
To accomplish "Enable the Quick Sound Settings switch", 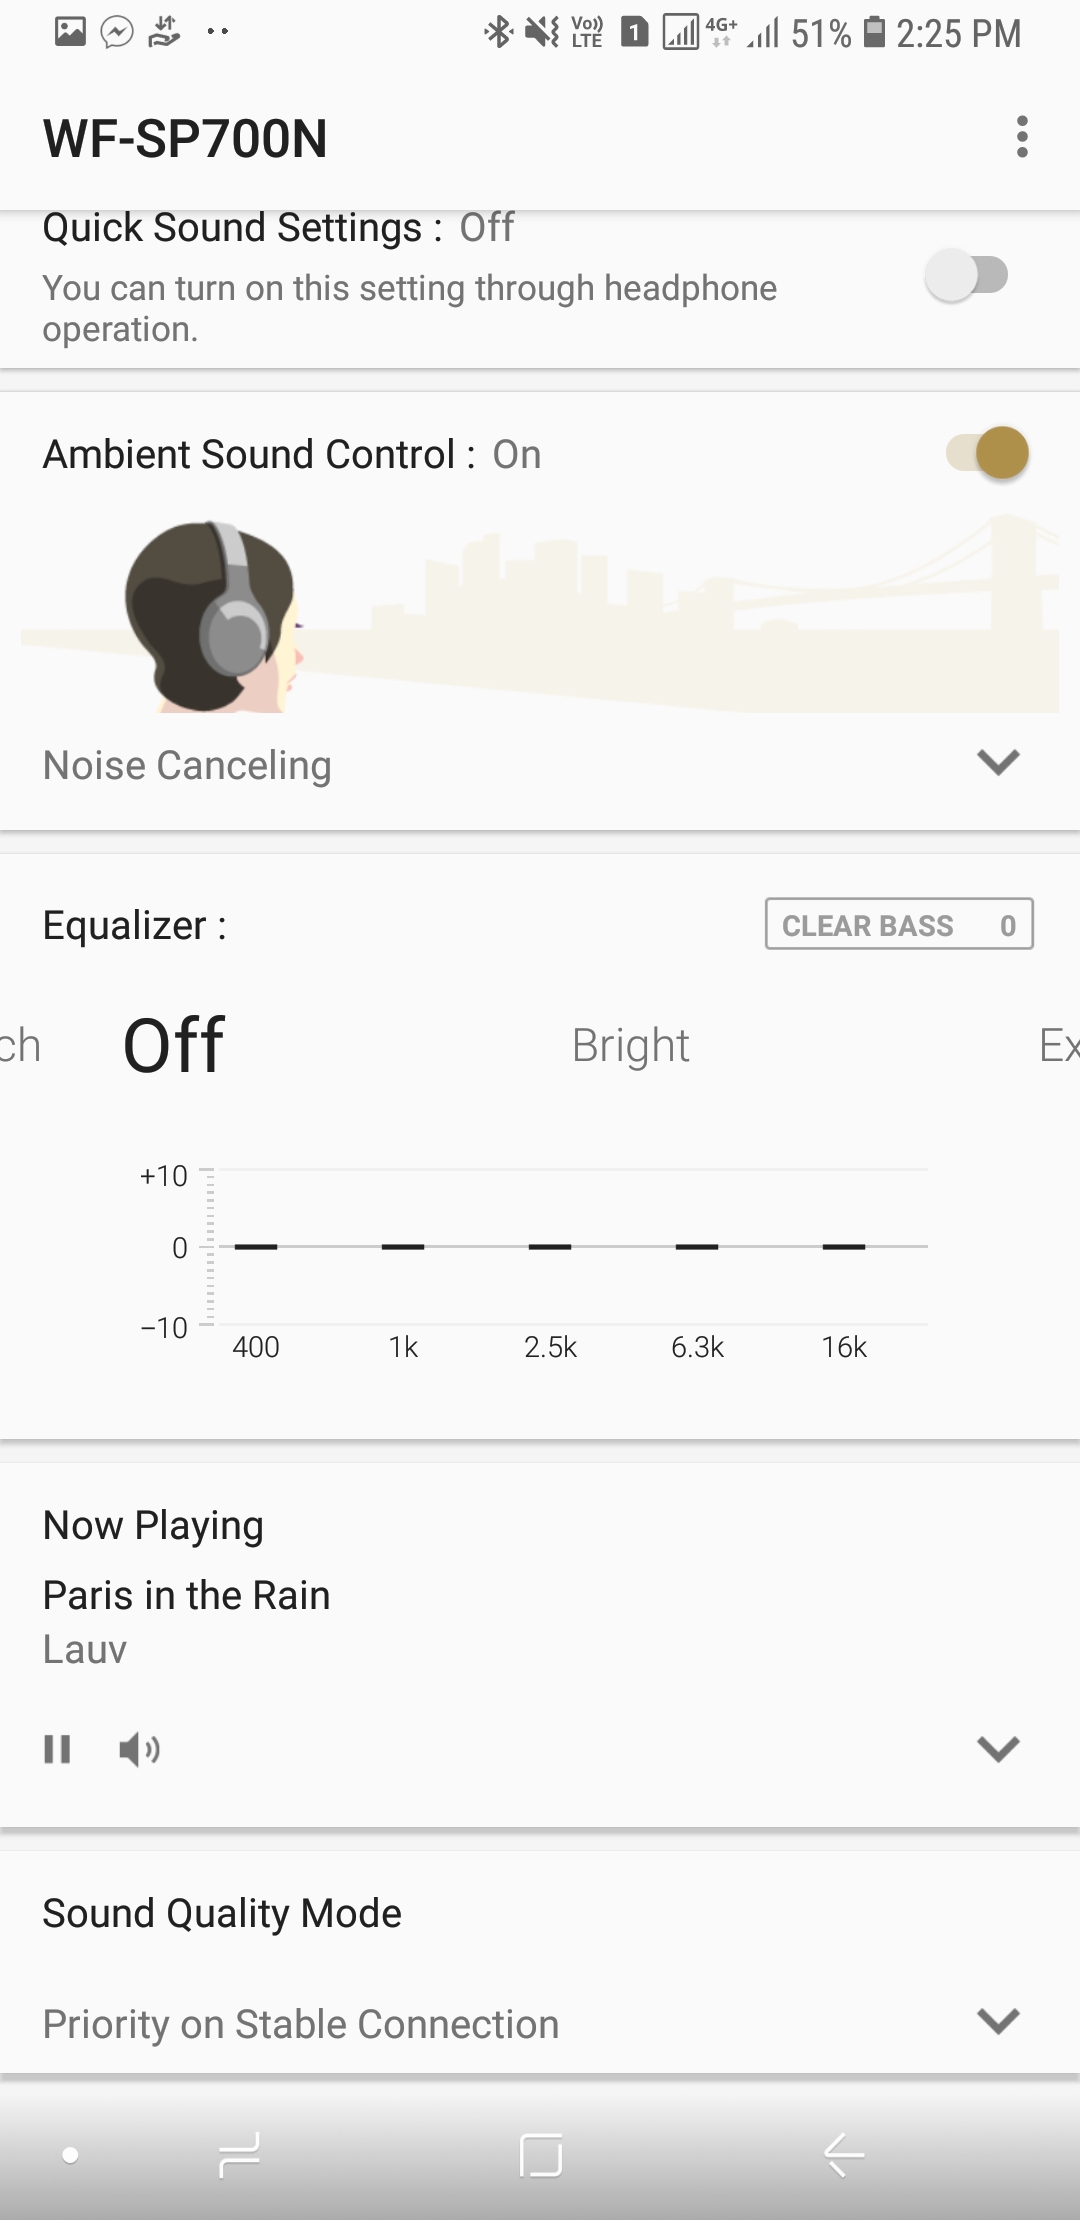I will 967,275.
